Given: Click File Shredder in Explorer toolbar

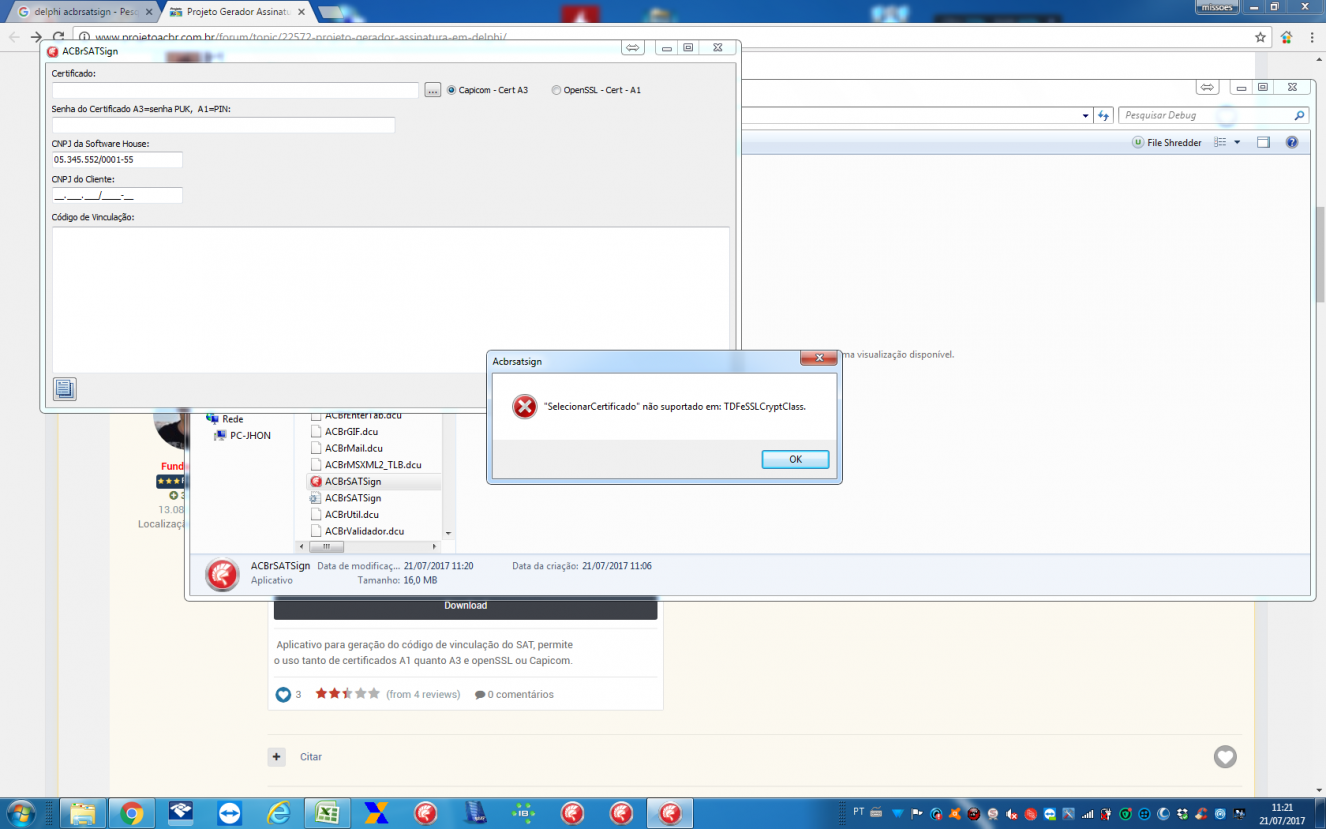Looking at the screenshot, I should 1167,143.
